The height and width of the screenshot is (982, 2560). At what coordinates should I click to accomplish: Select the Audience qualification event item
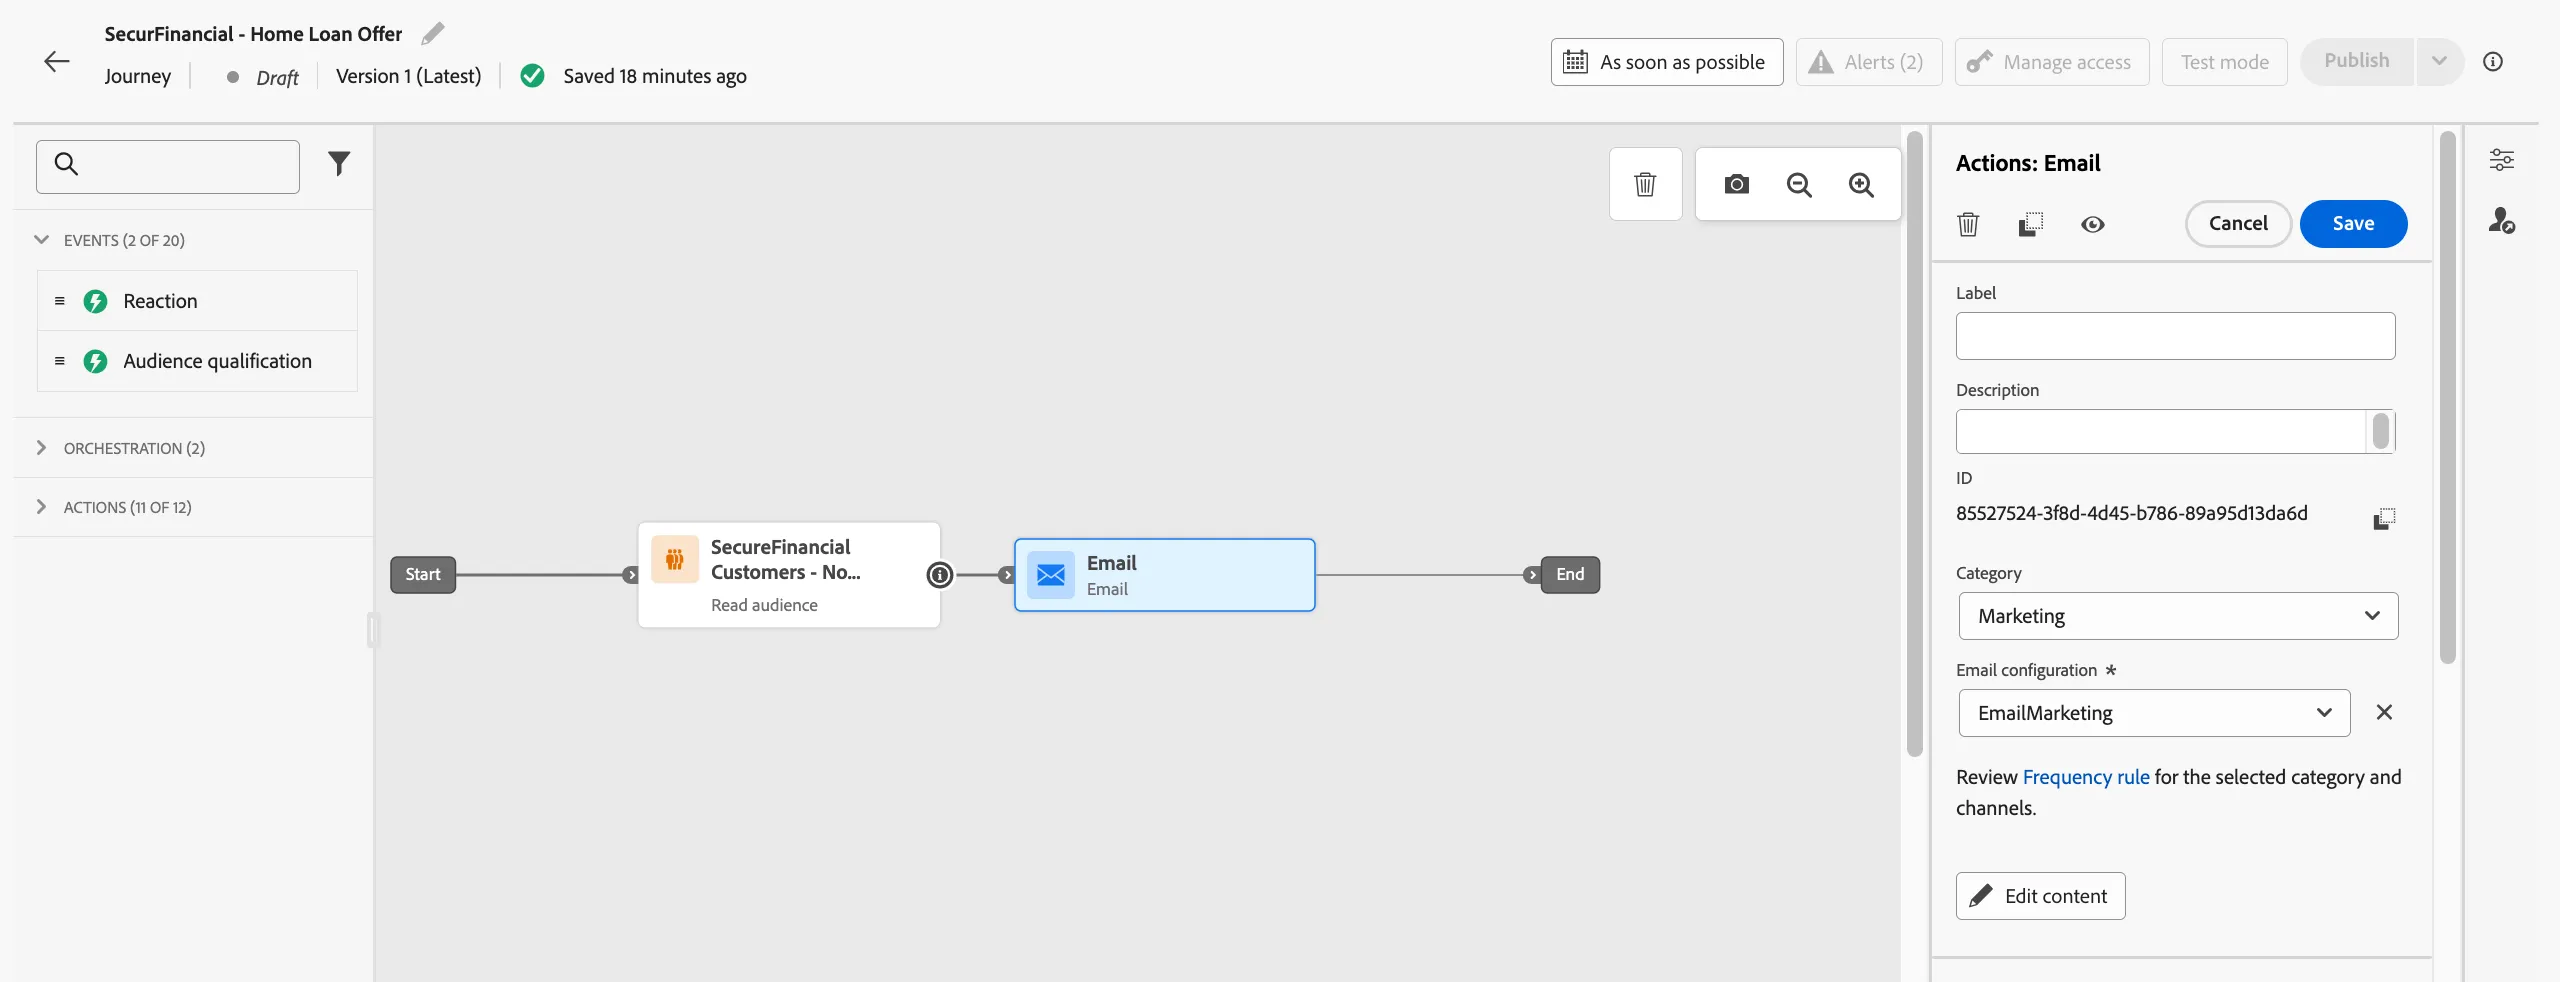197,361
